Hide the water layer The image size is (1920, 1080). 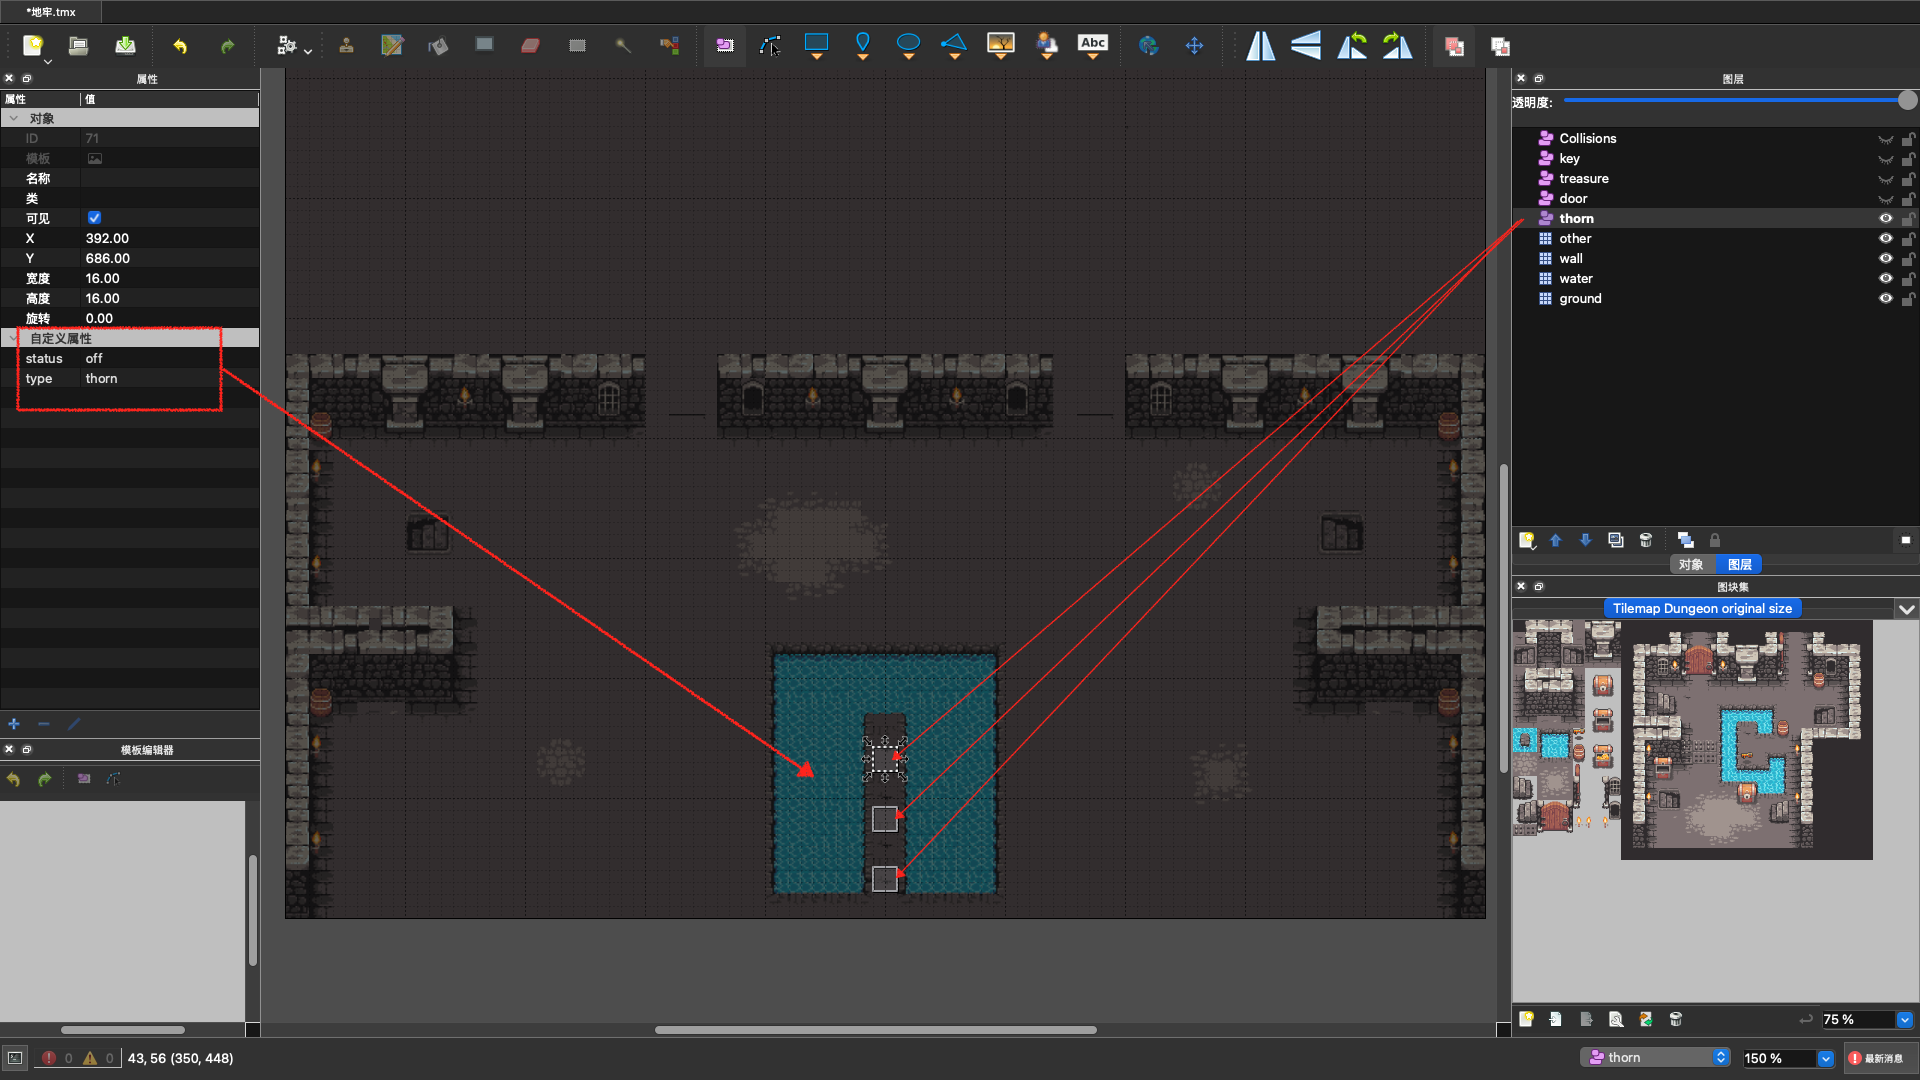[x=1885, y=278]
